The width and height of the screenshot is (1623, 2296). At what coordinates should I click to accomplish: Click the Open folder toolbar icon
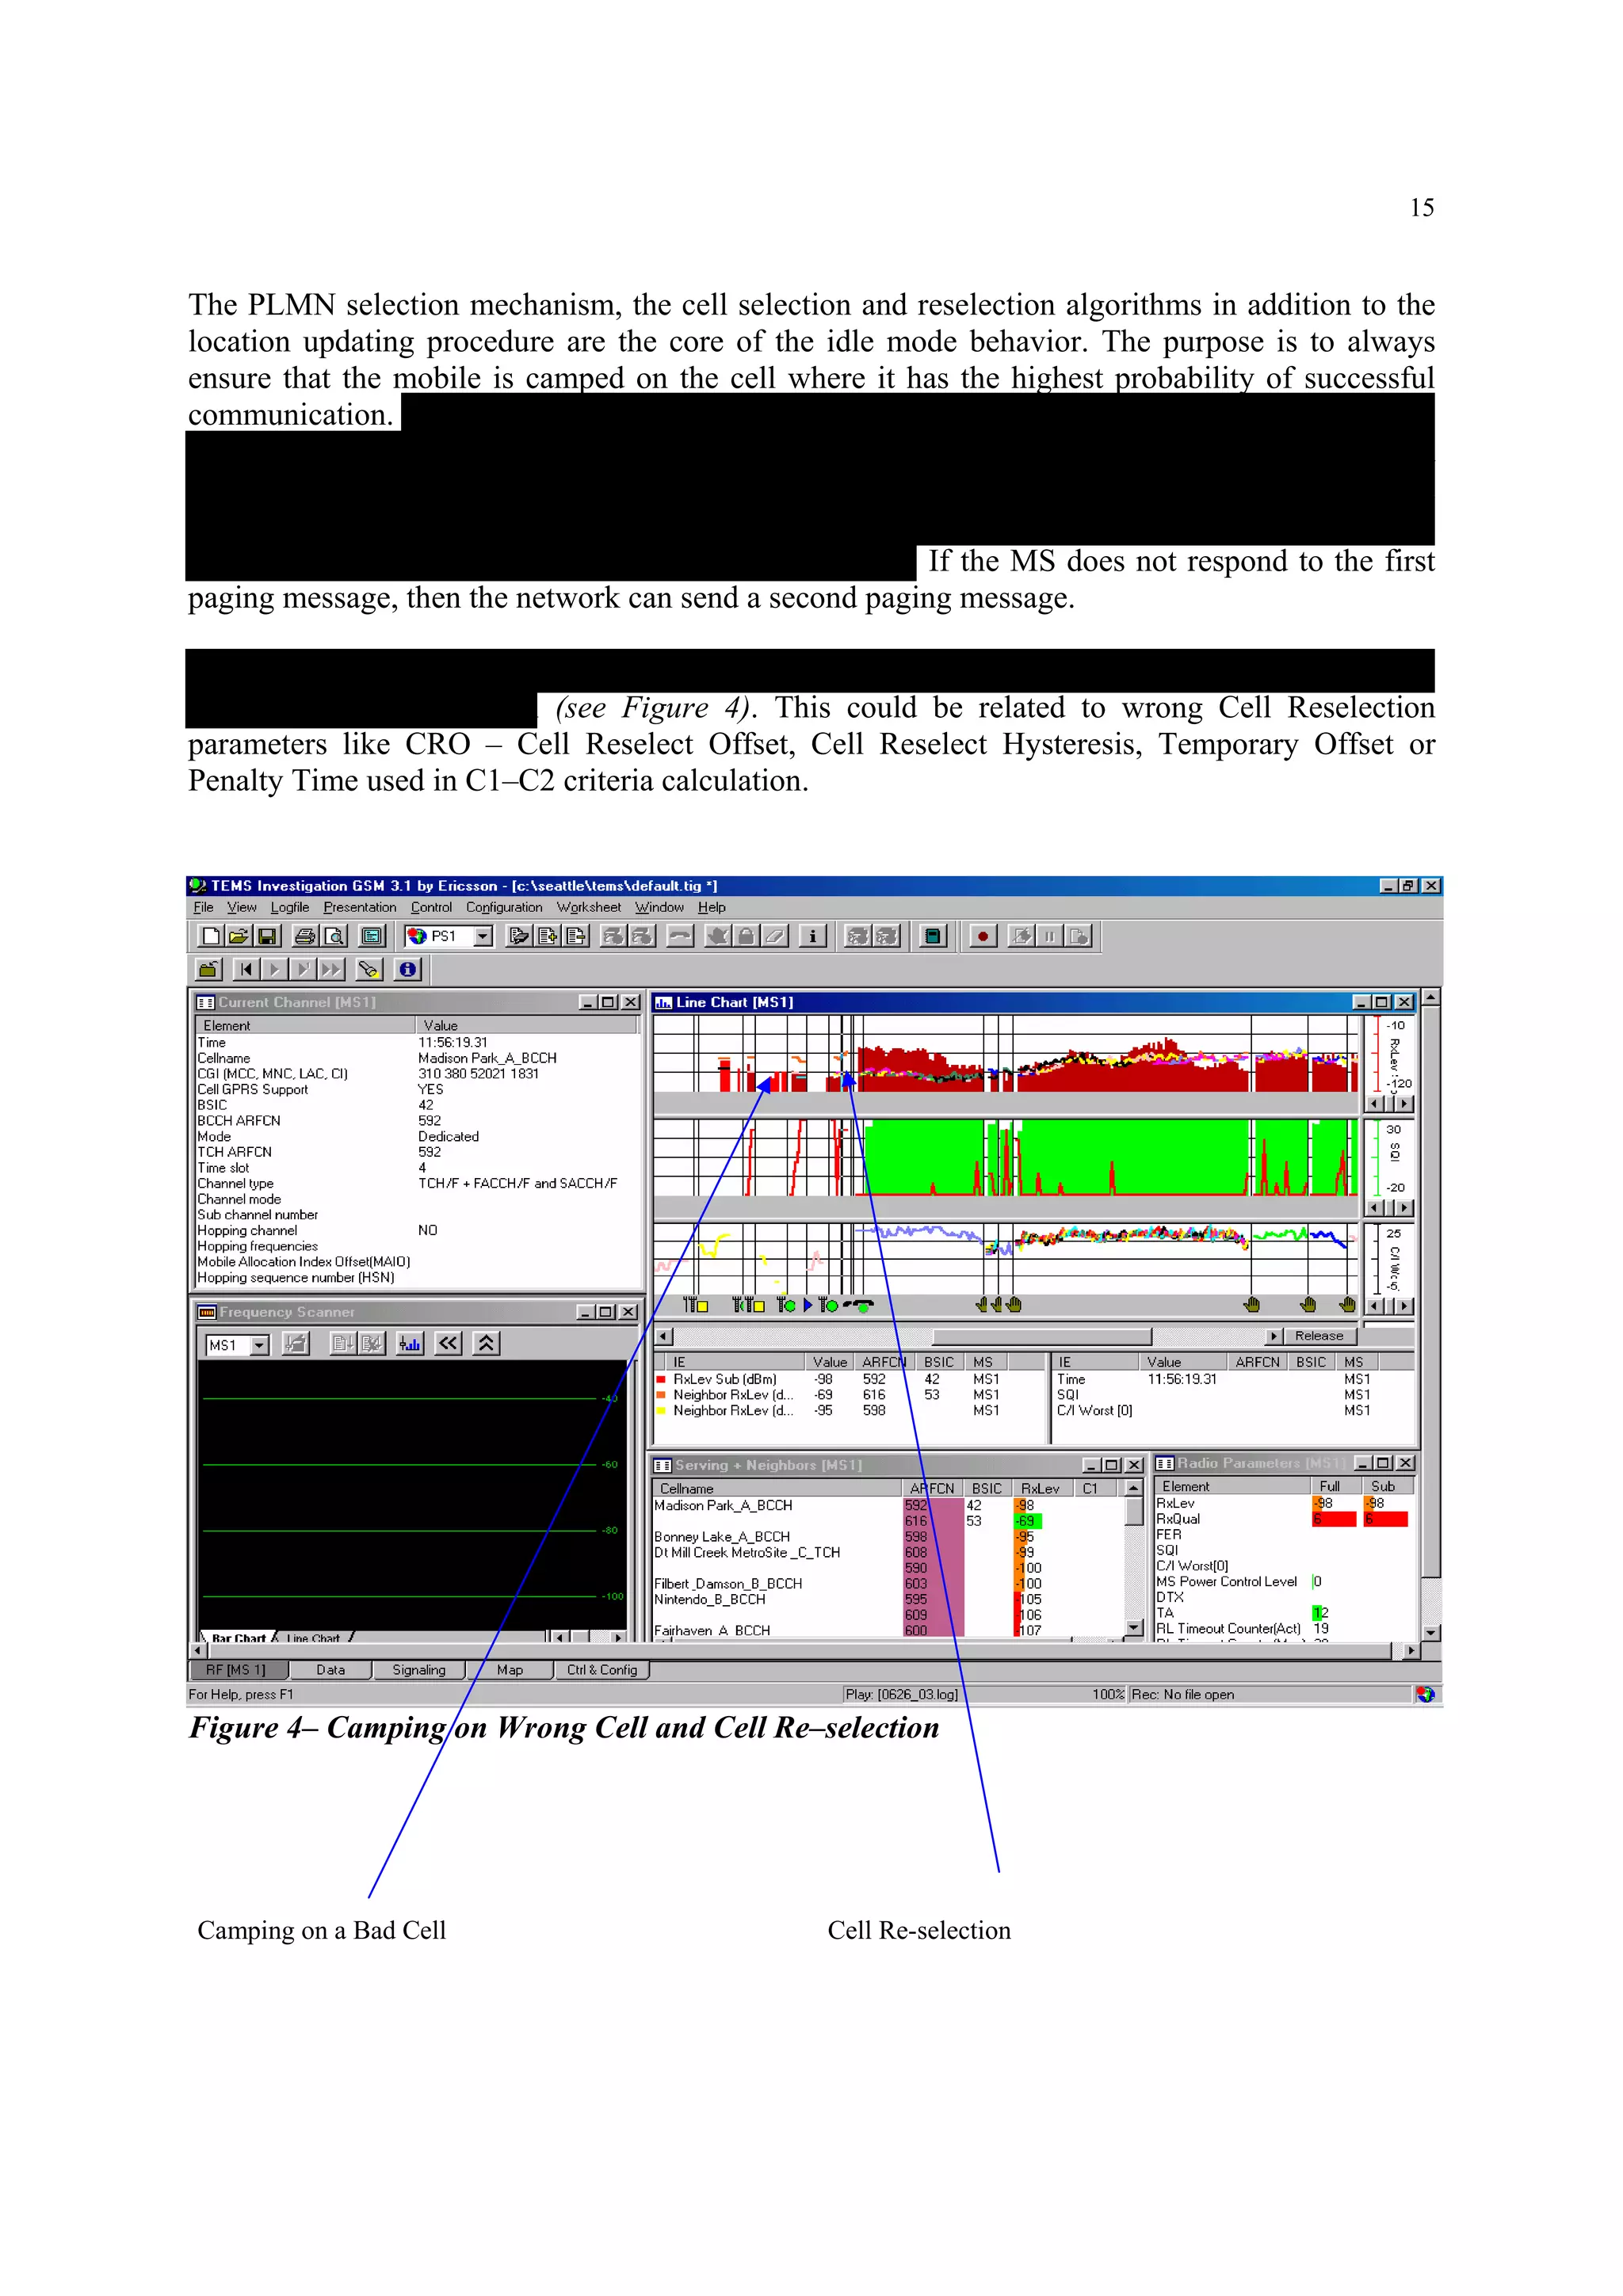[x=238, y=936]
